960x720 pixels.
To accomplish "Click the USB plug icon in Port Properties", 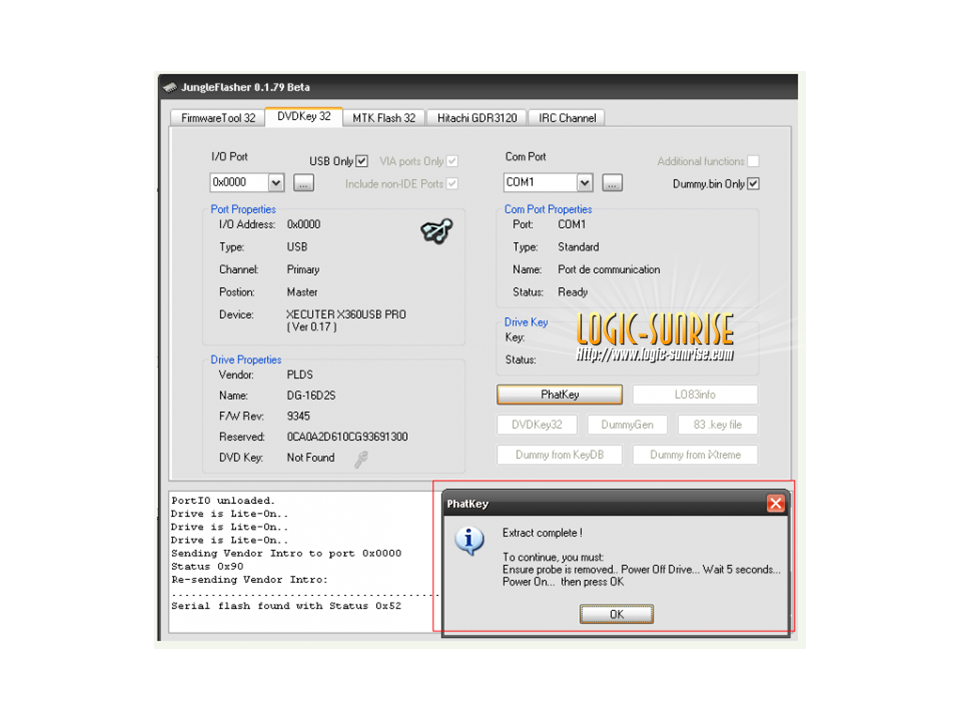I will (437, 231).
